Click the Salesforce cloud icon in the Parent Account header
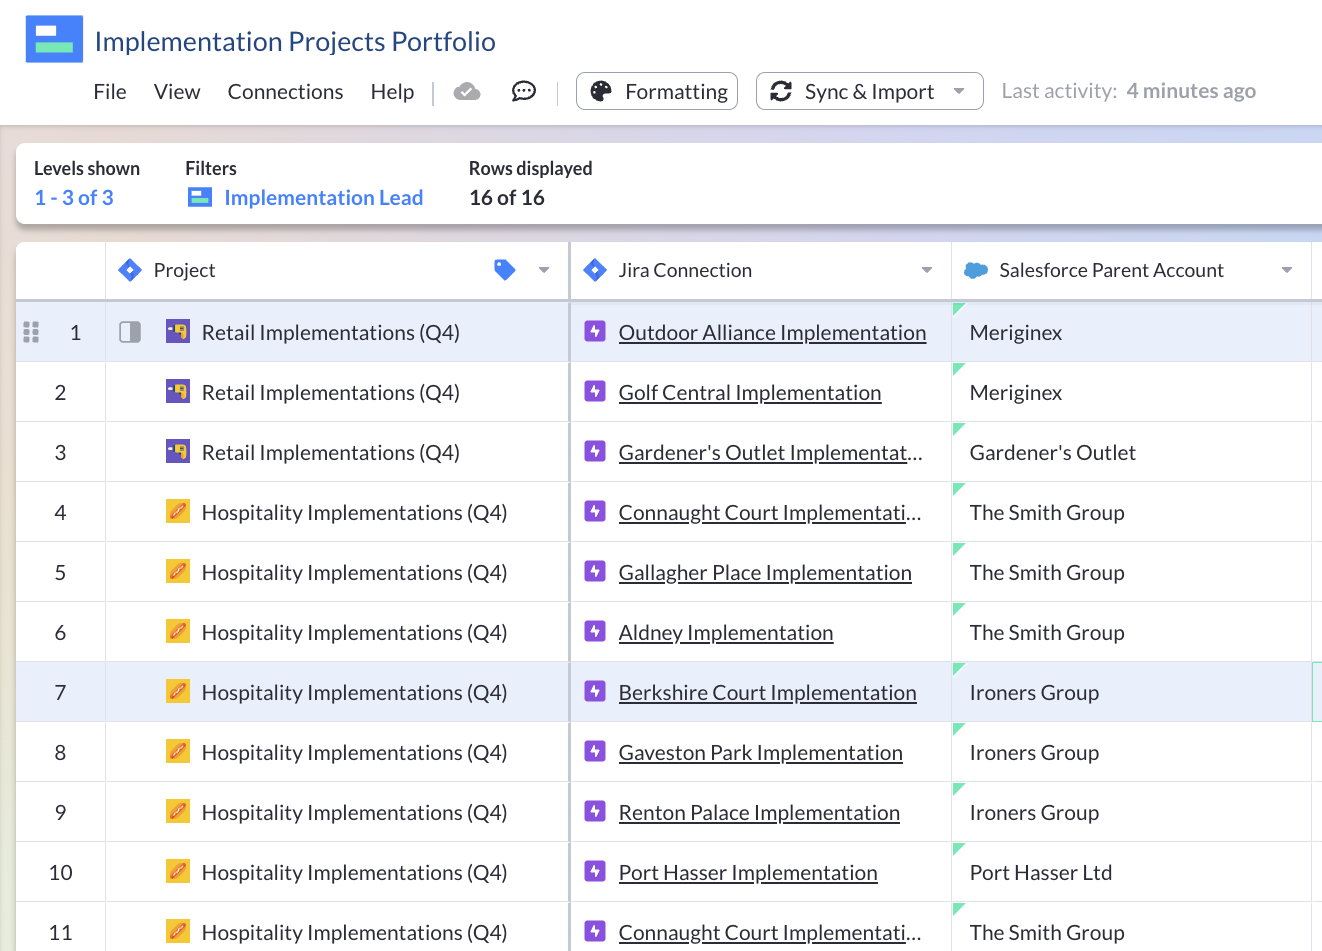This screenshot has height=951, width=1322. click(x=974, y=270)
